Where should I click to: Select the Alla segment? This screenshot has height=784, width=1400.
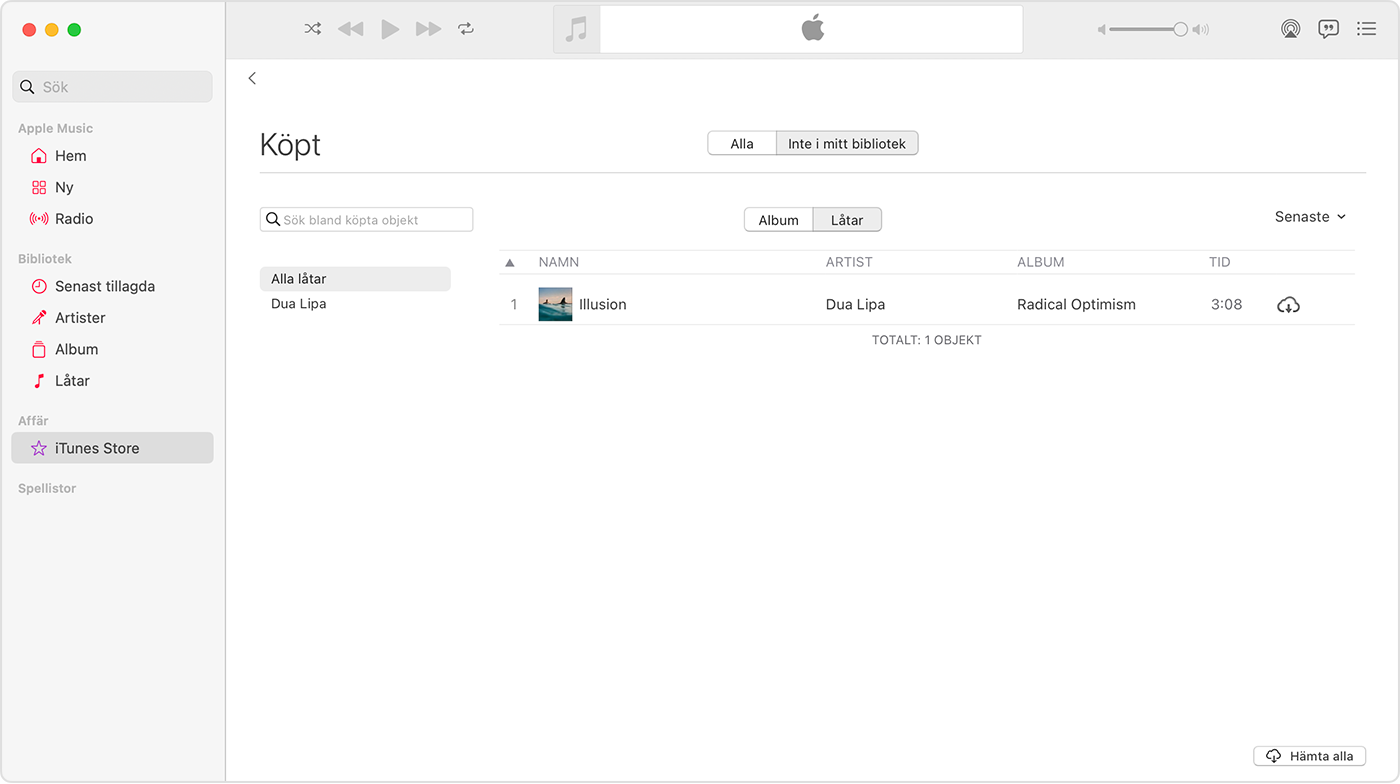click(742, 144)
